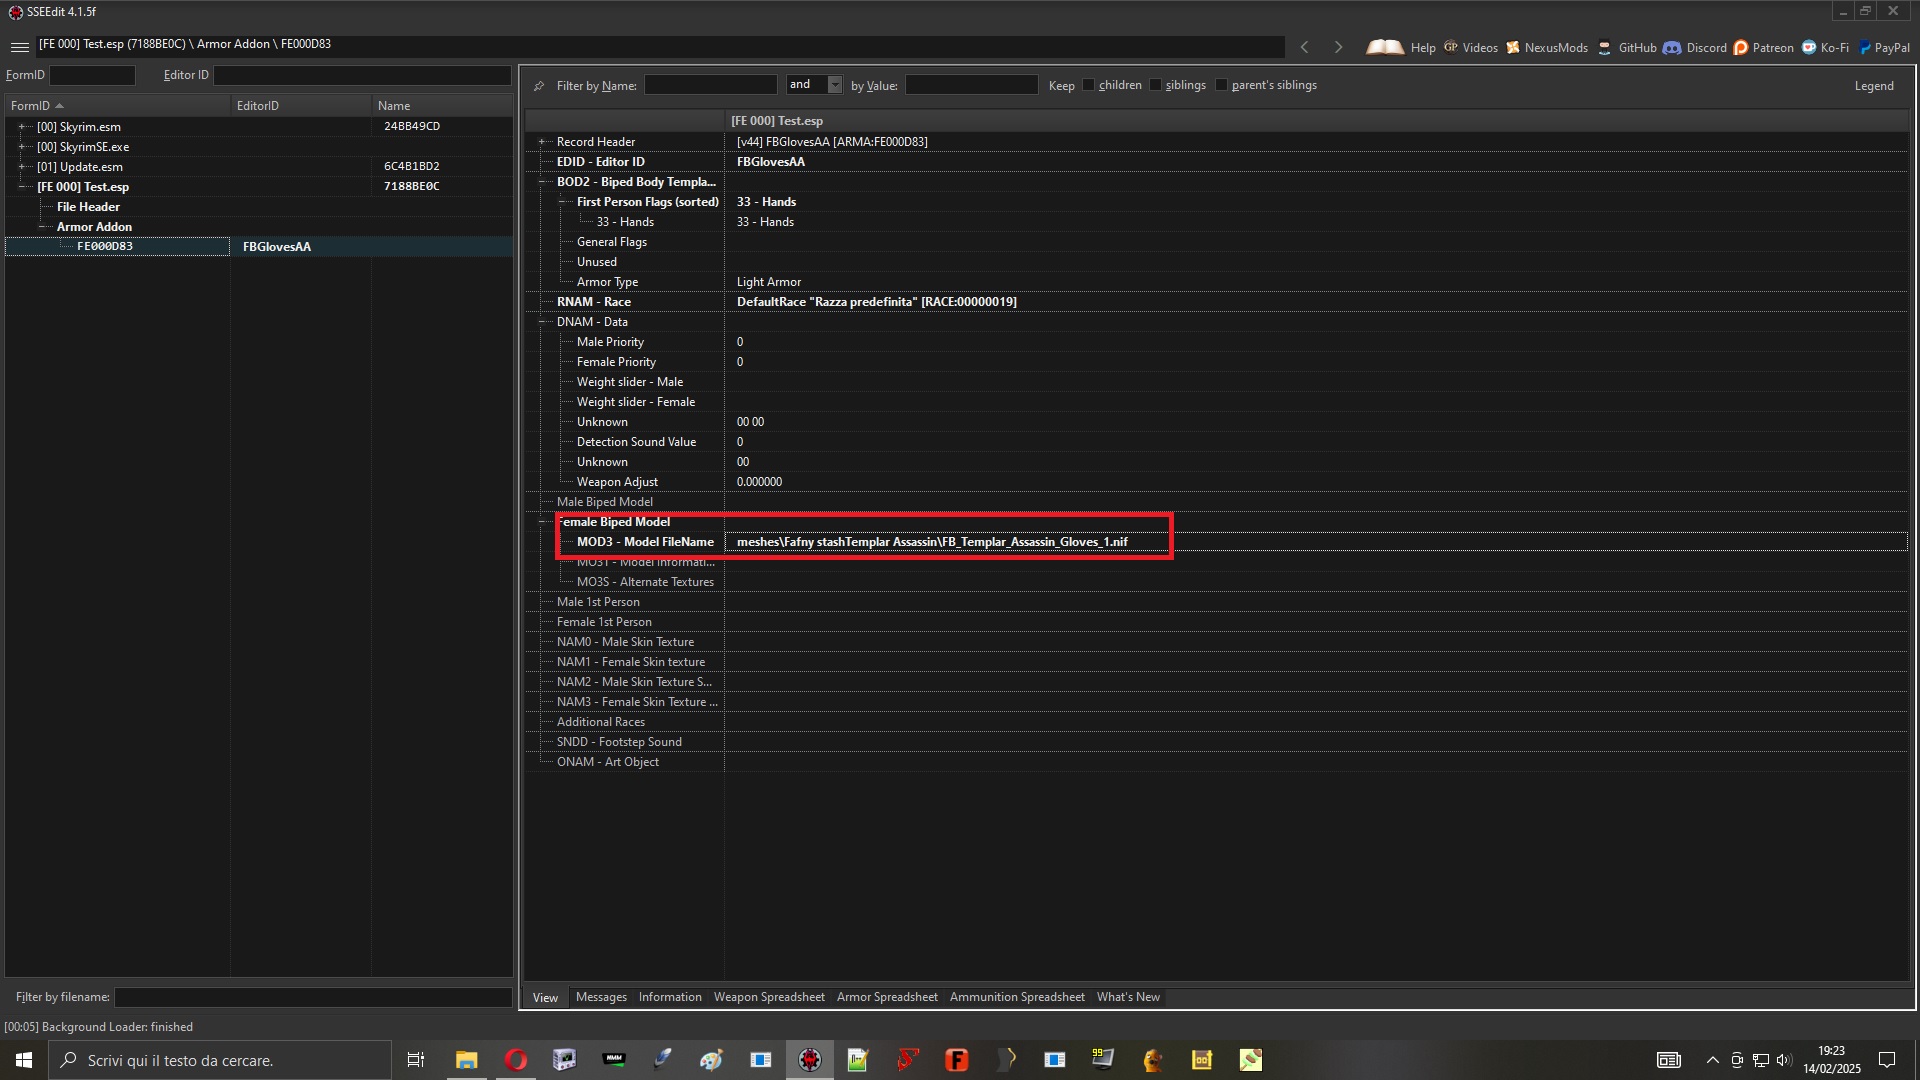Open the Windows Start menu
Viewport: 1920px width, 1080px height.
tap(24, 1060)
